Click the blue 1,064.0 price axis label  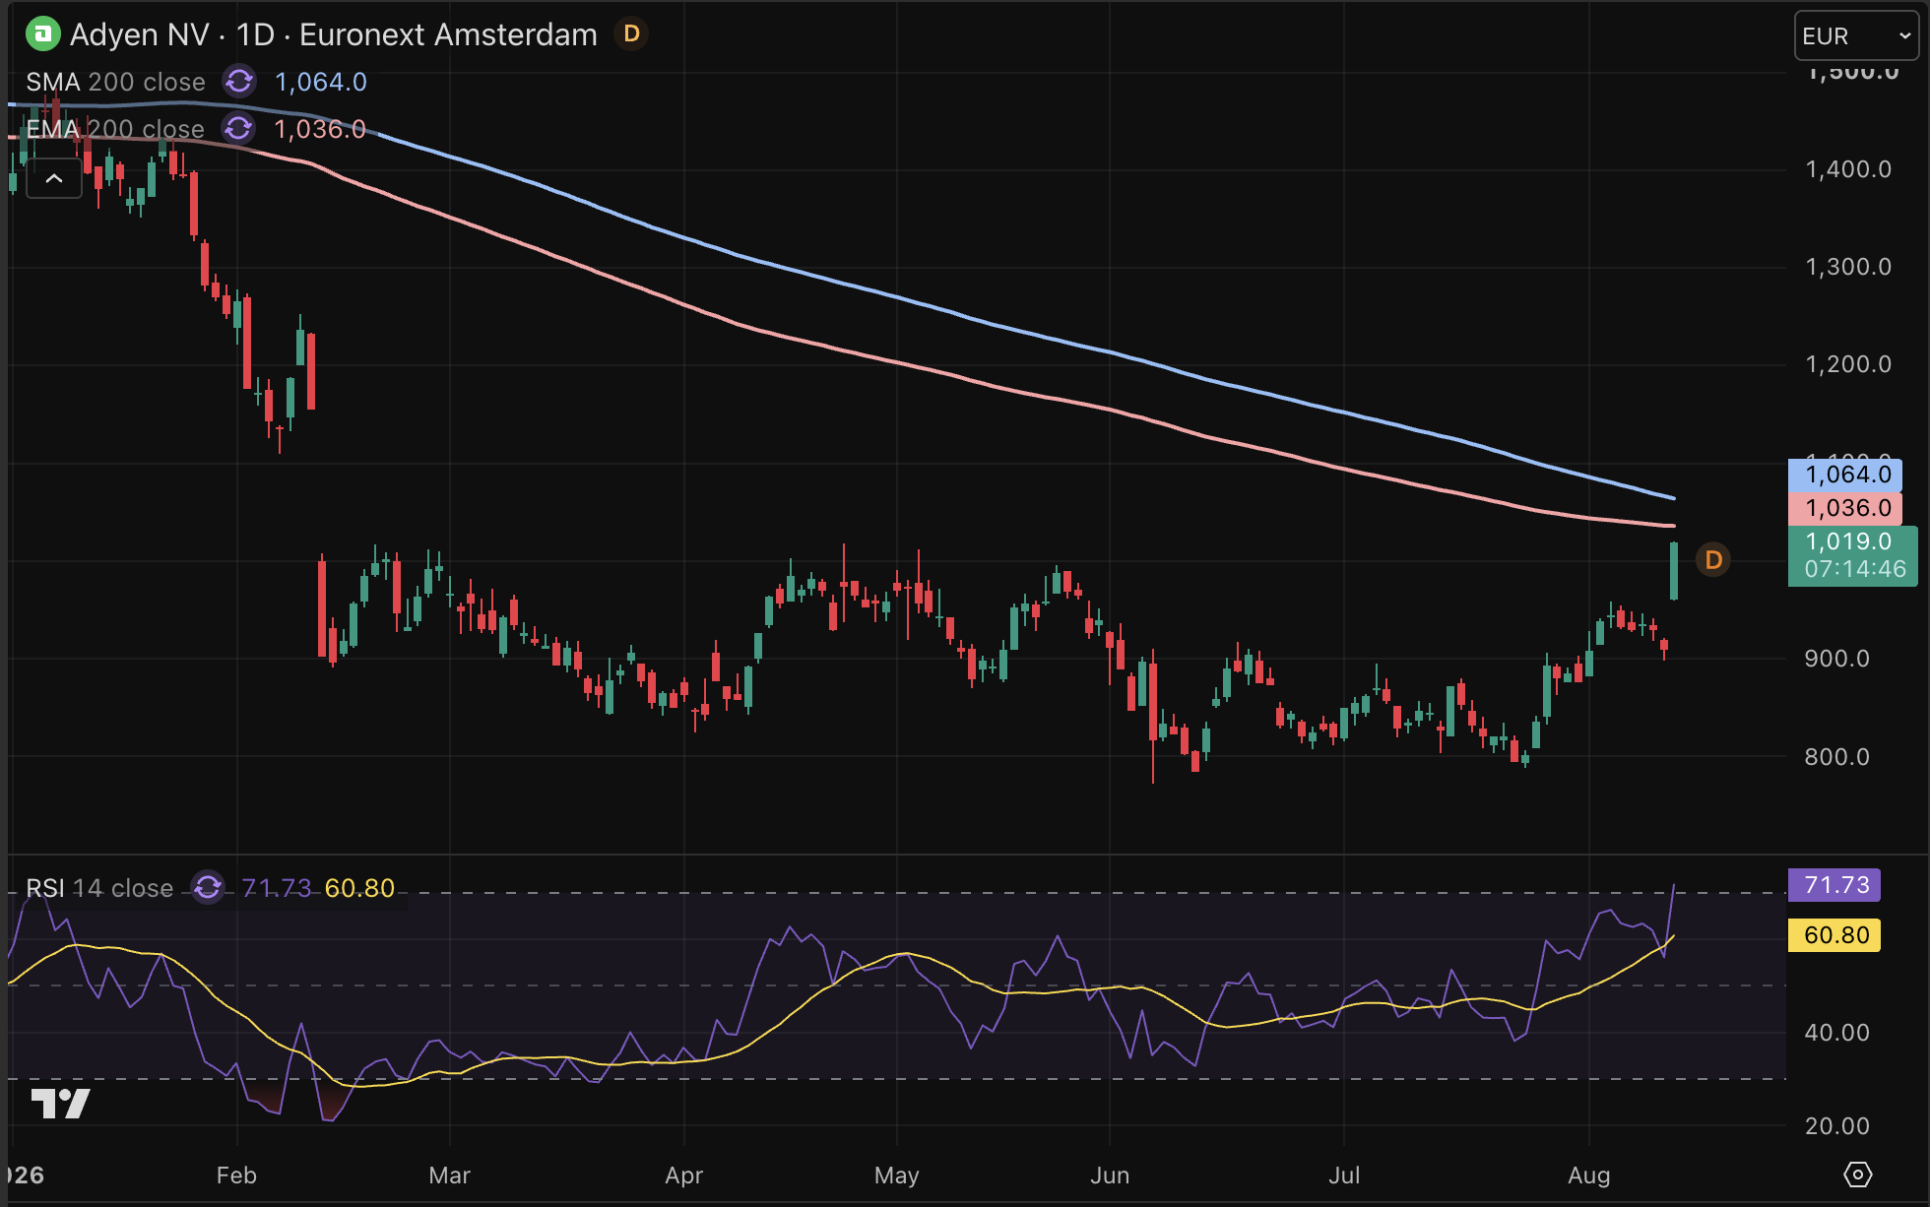pyautogui.click(x=1845, y=474)
